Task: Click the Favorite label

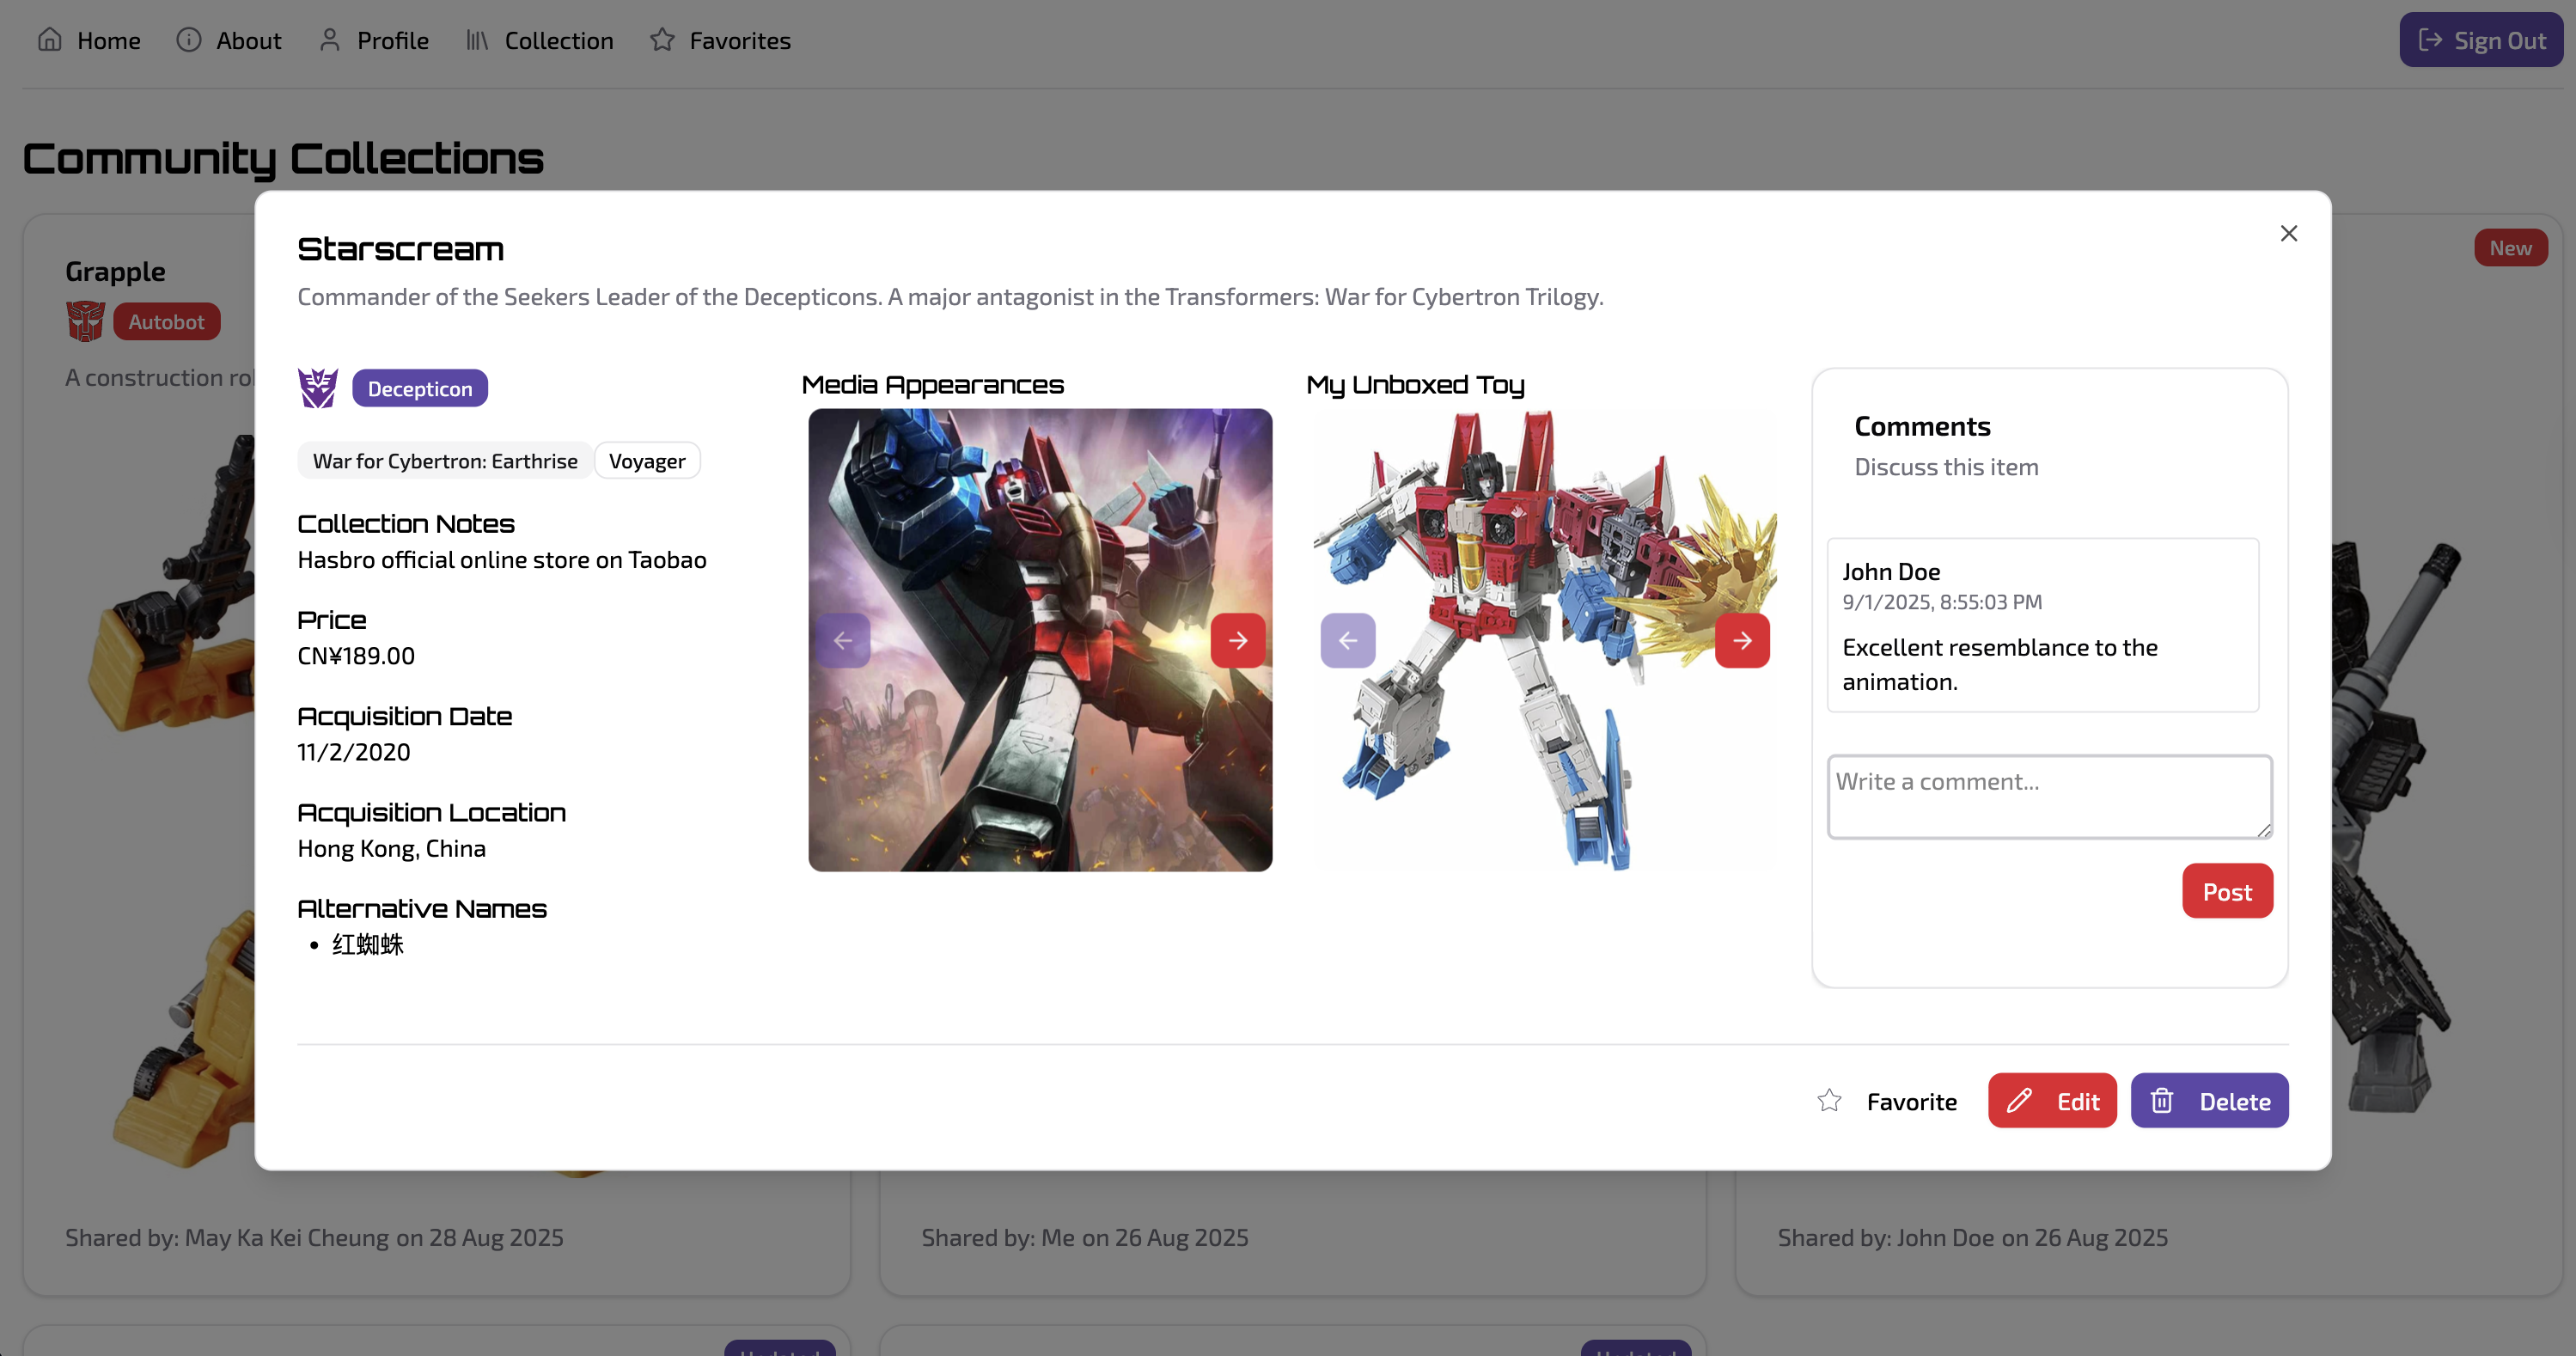Action: (1912, 1101)
